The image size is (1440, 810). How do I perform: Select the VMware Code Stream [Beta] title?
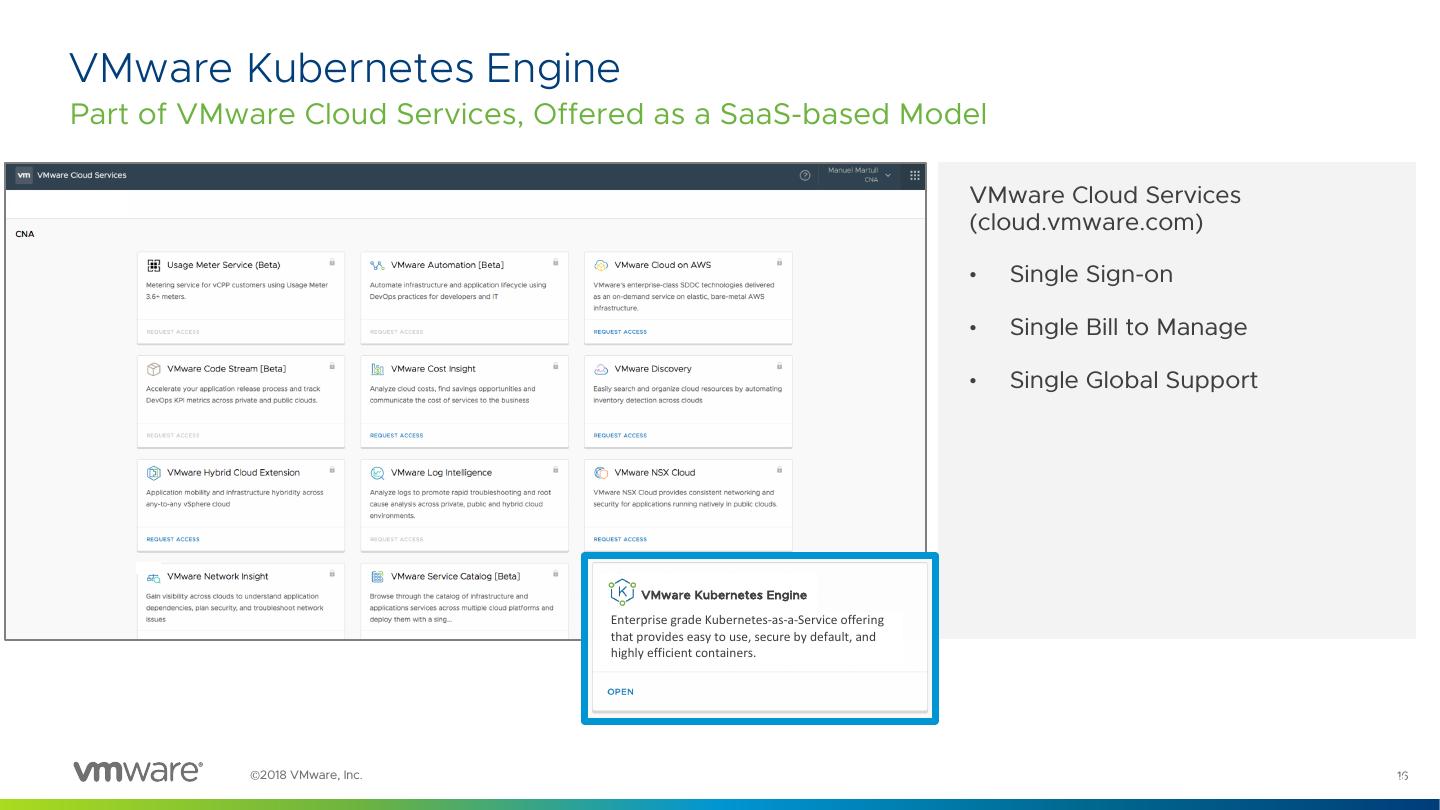click(x=227, y=369)
